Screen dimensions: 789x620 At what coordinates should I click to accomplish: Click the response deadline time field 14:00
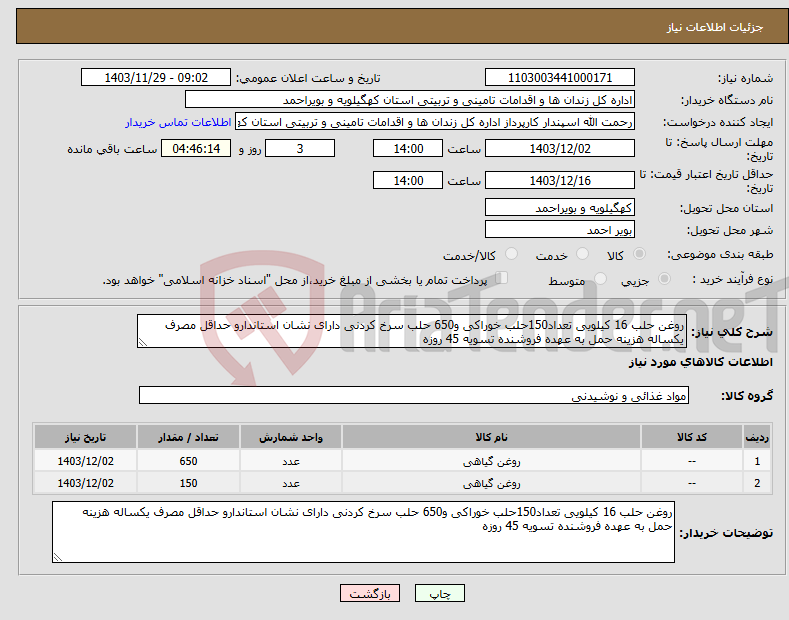point(408,148)
